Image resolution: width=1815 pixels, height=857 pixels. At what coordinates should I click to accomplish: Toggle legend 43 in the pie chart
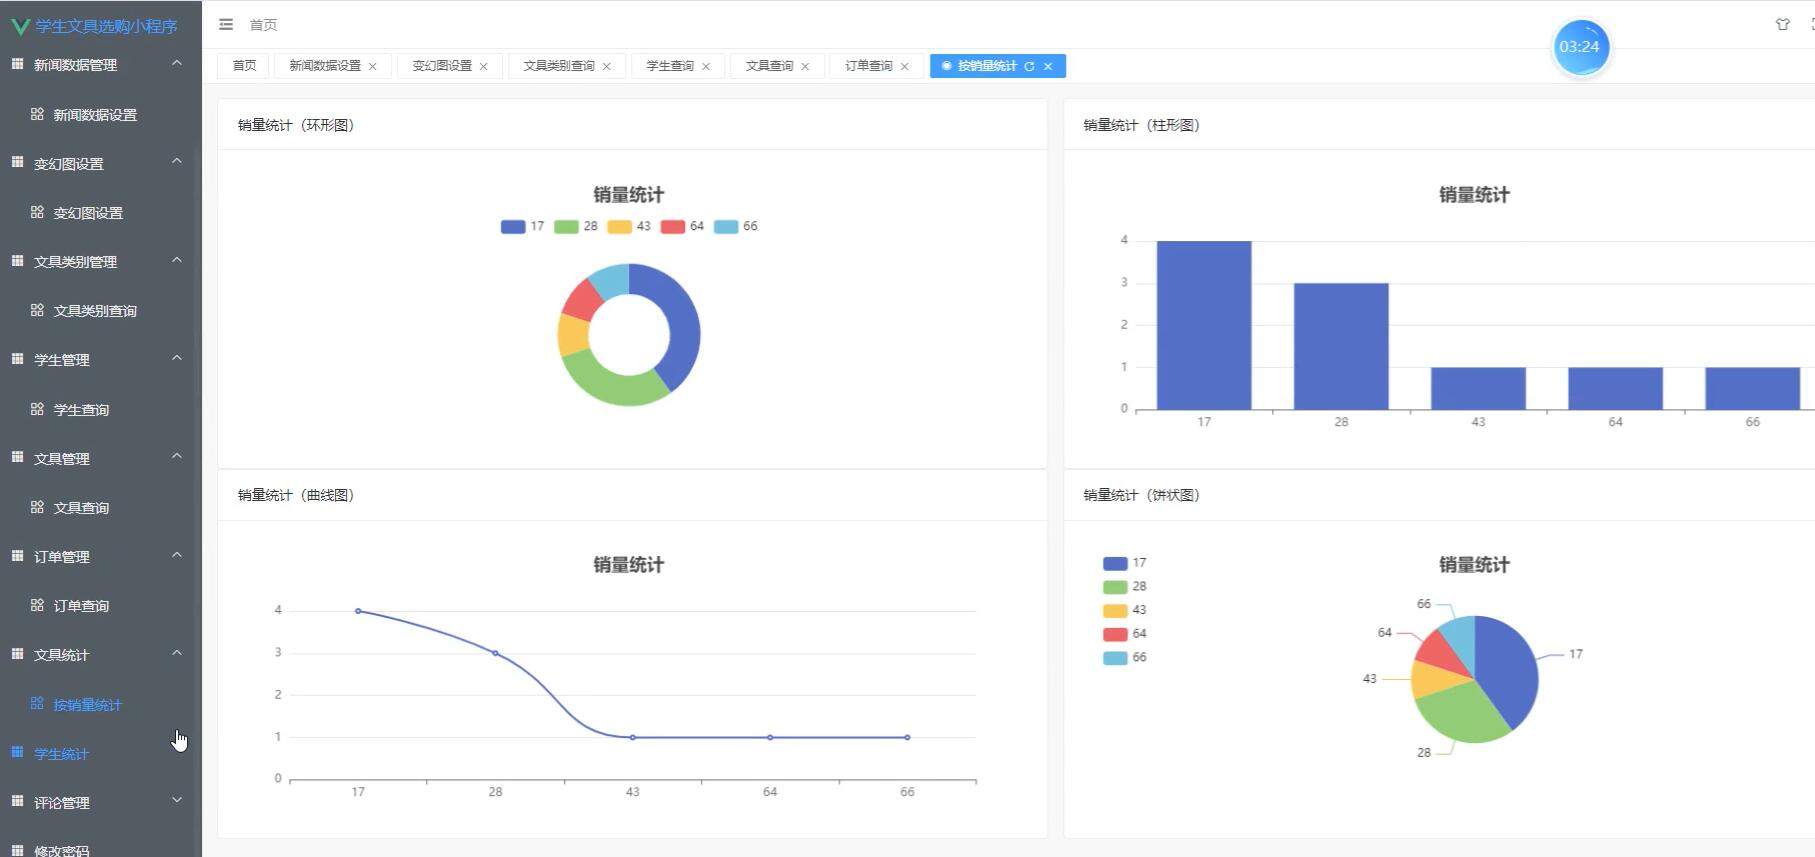(x=1125, y=610)
